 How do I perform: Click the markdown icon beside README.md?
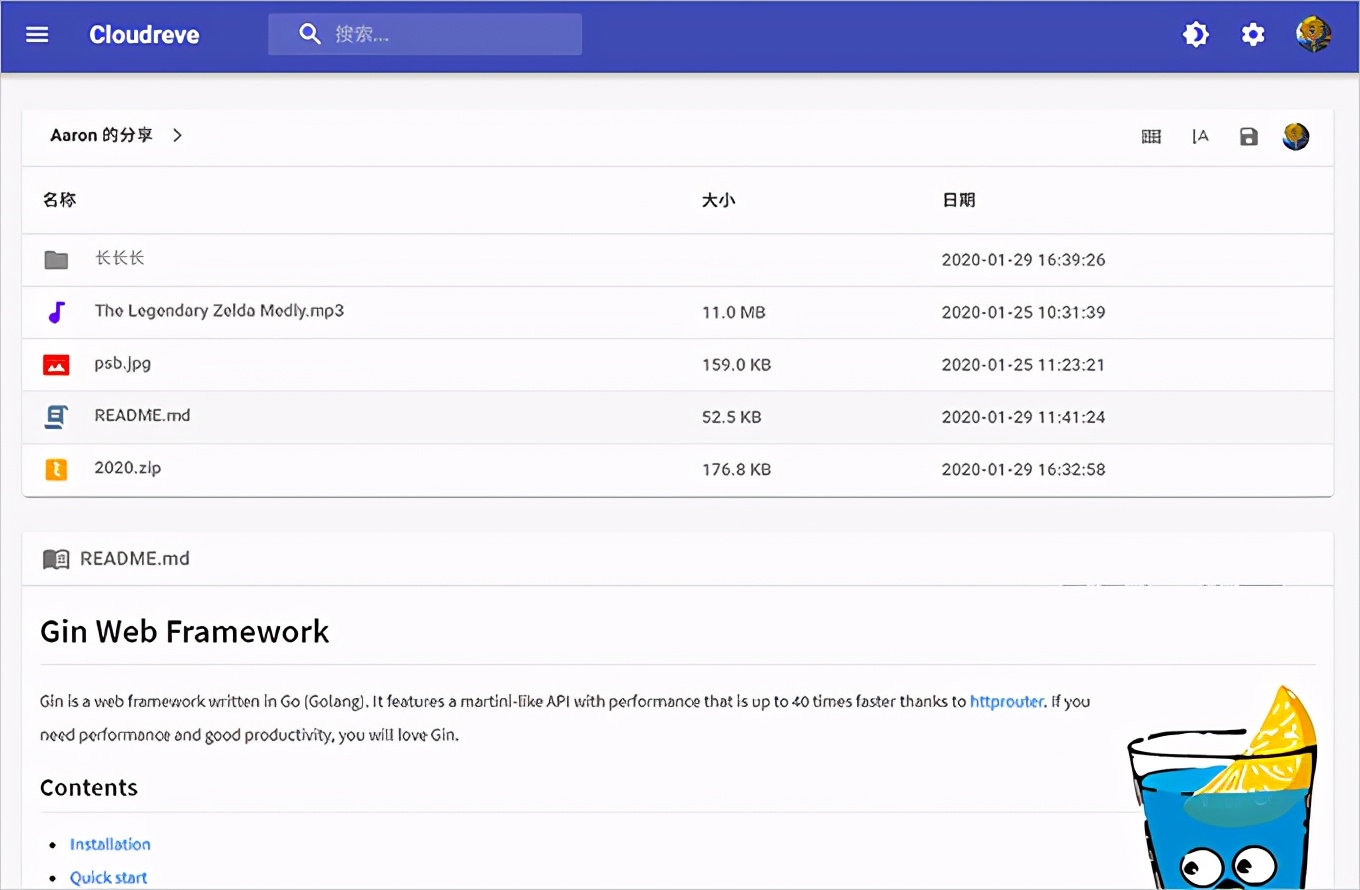point(57,416)
